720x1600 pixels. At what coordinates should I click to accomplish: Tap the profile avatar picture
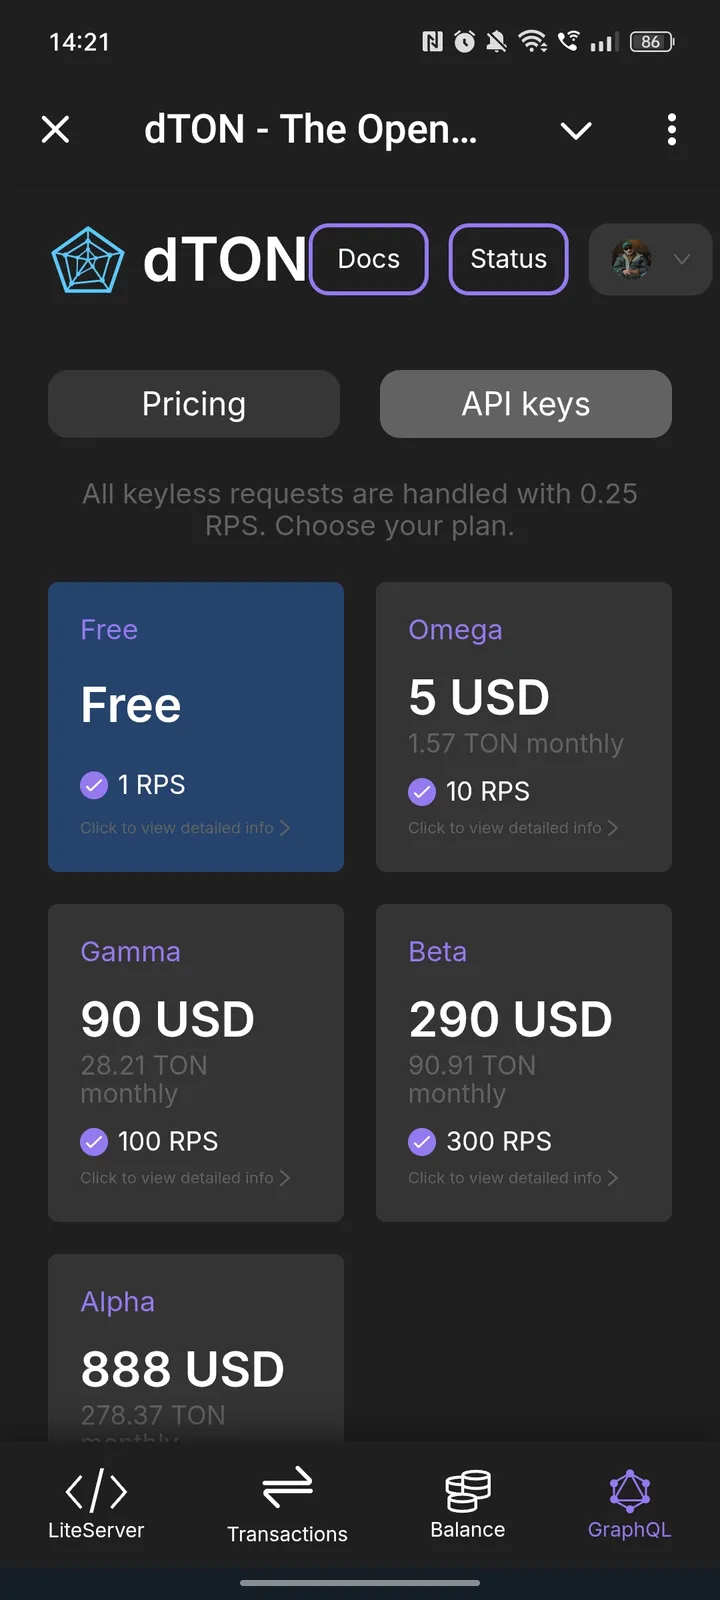pyautogui.click(x=631, y=260)
